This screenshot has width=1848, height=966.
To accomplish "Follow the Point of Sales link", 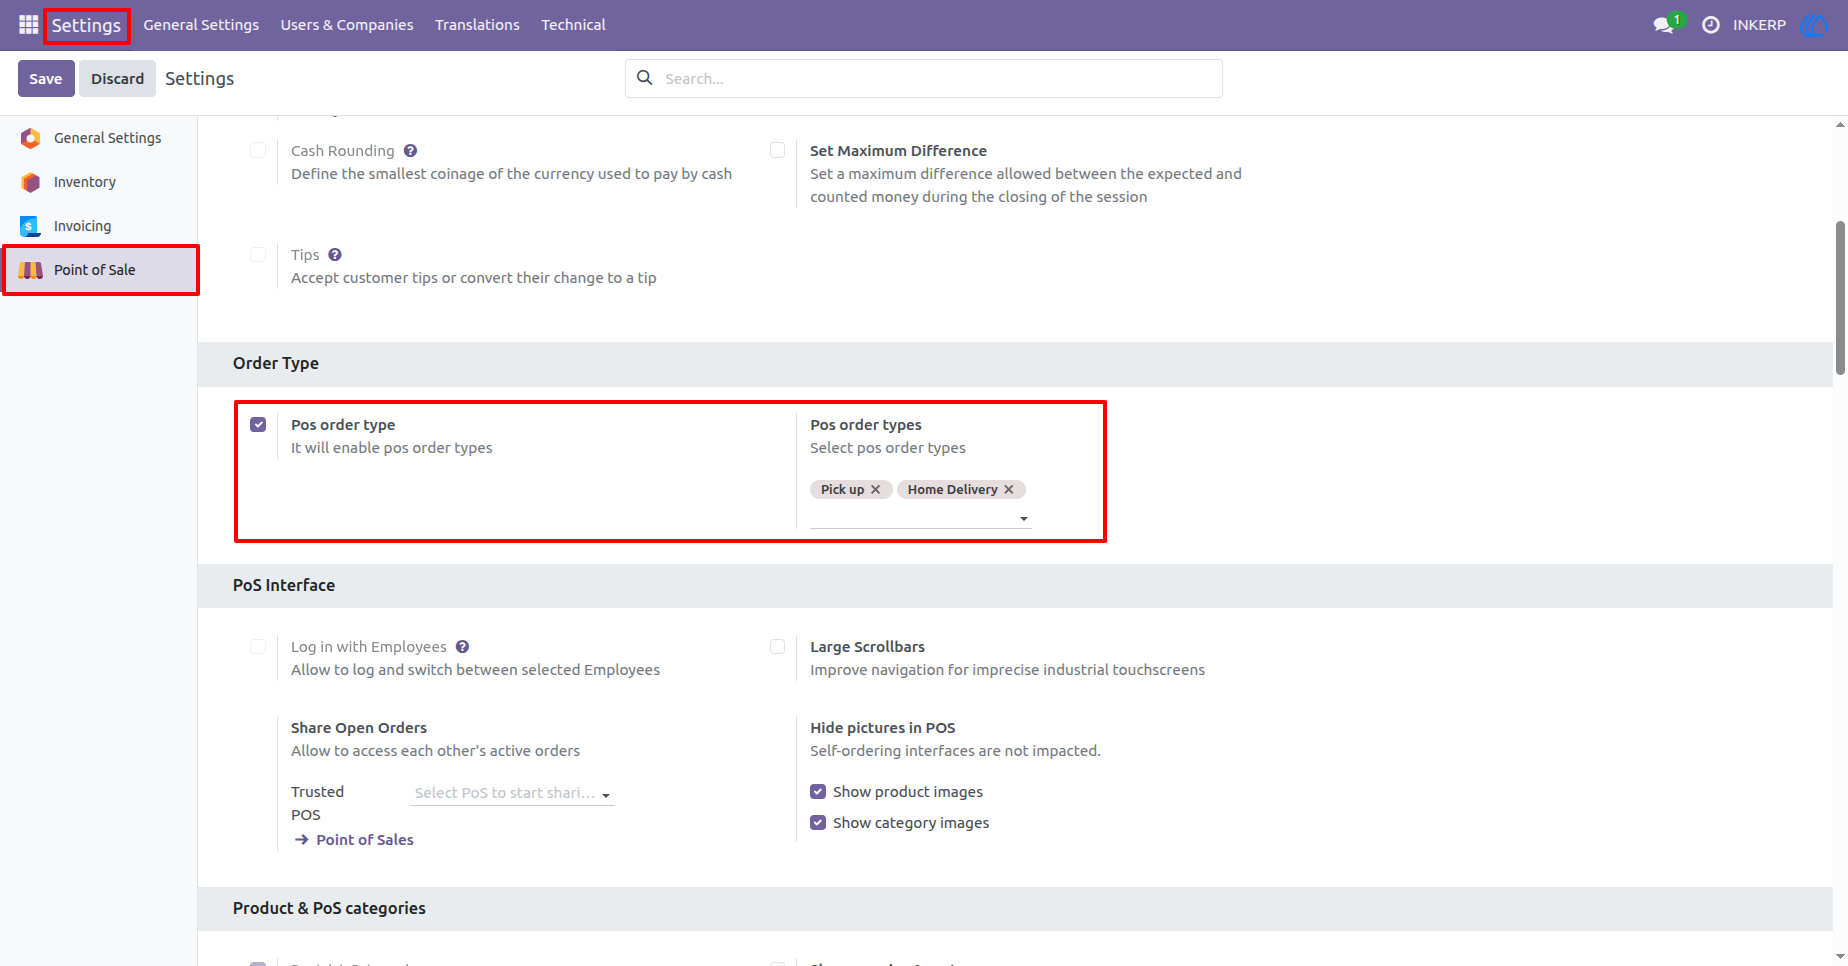I will tap(365, 840).
